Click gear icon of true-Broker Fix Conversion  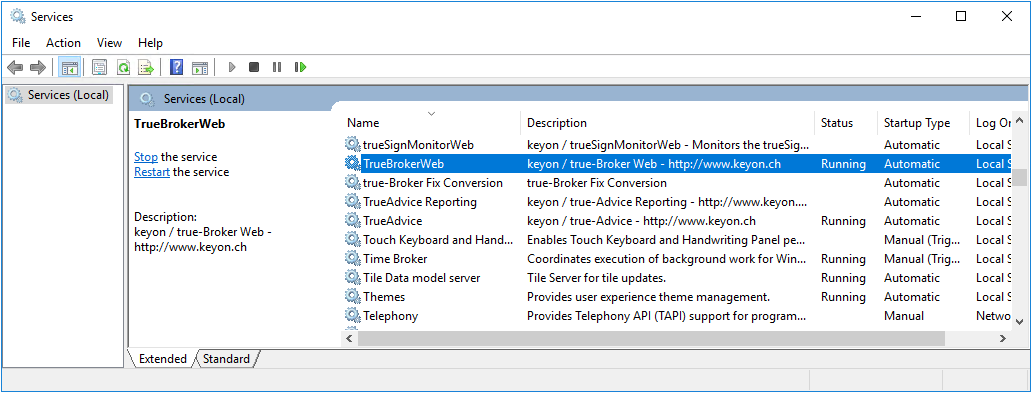pyautogui.click(x=353, y=182)
